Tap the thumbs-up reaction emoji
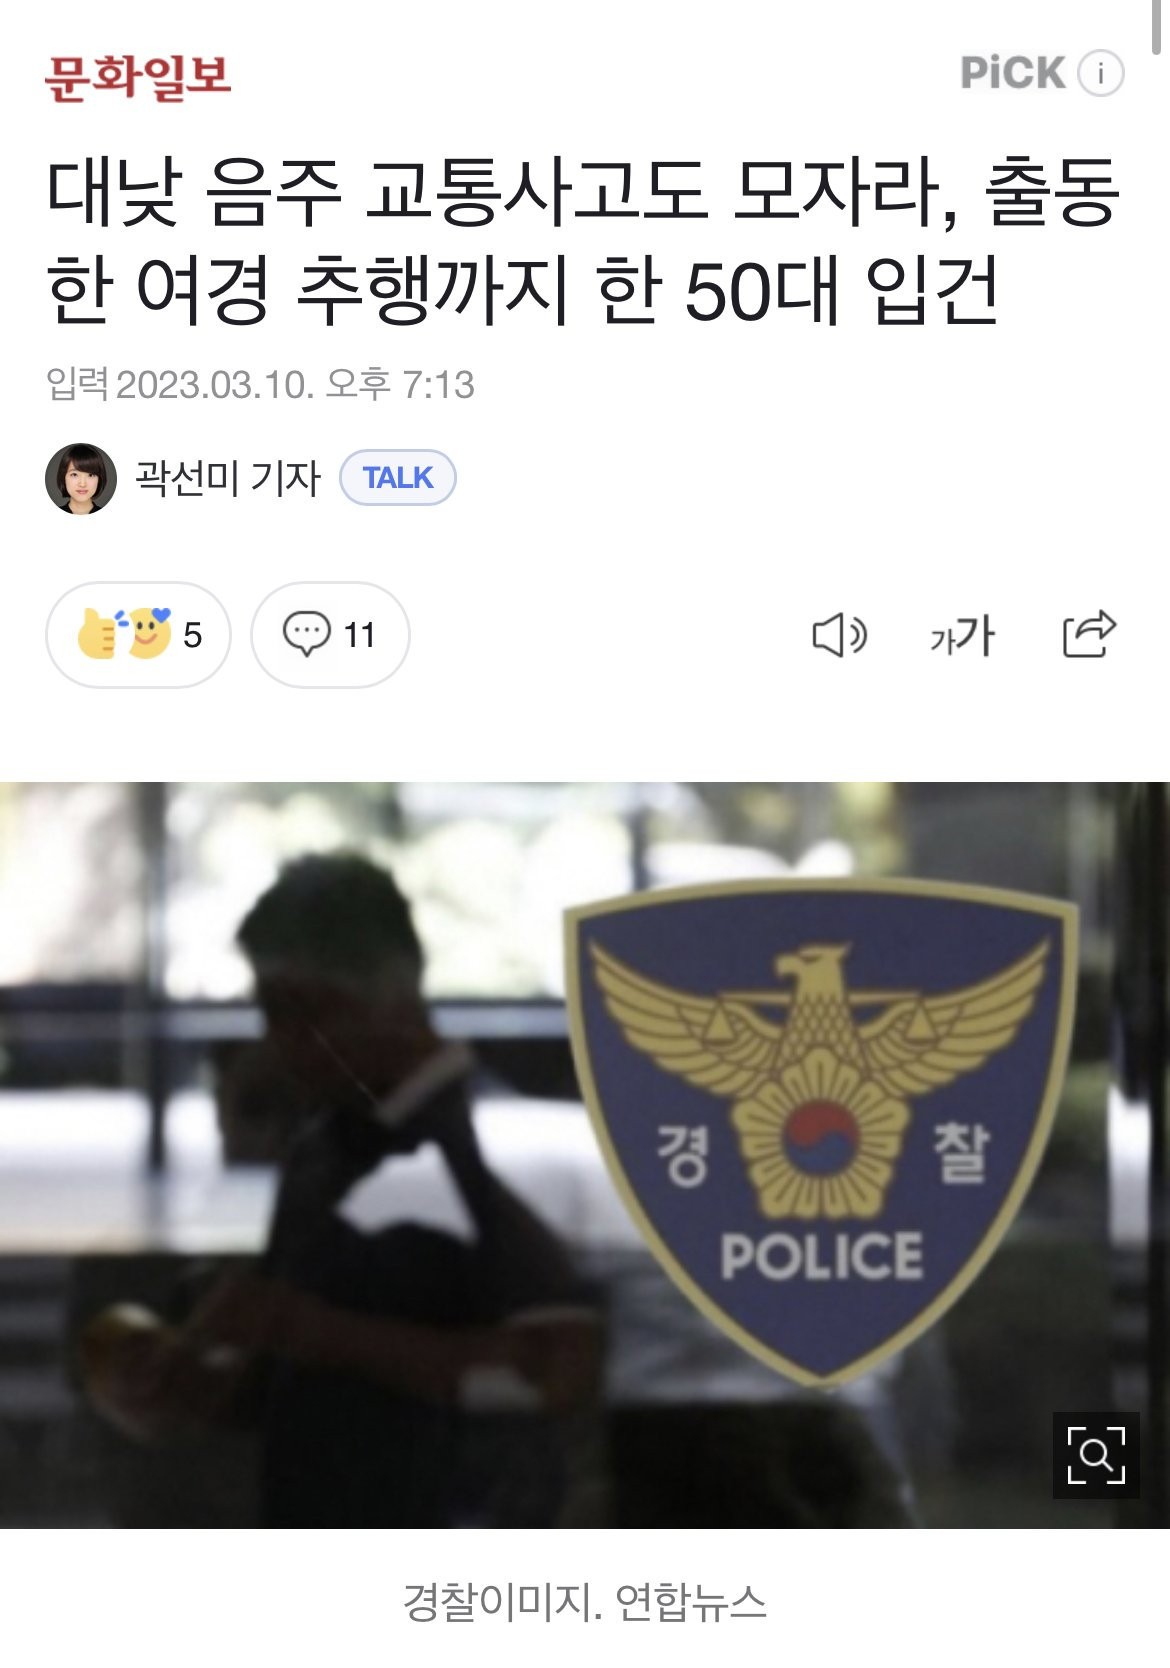 (99, 633)
